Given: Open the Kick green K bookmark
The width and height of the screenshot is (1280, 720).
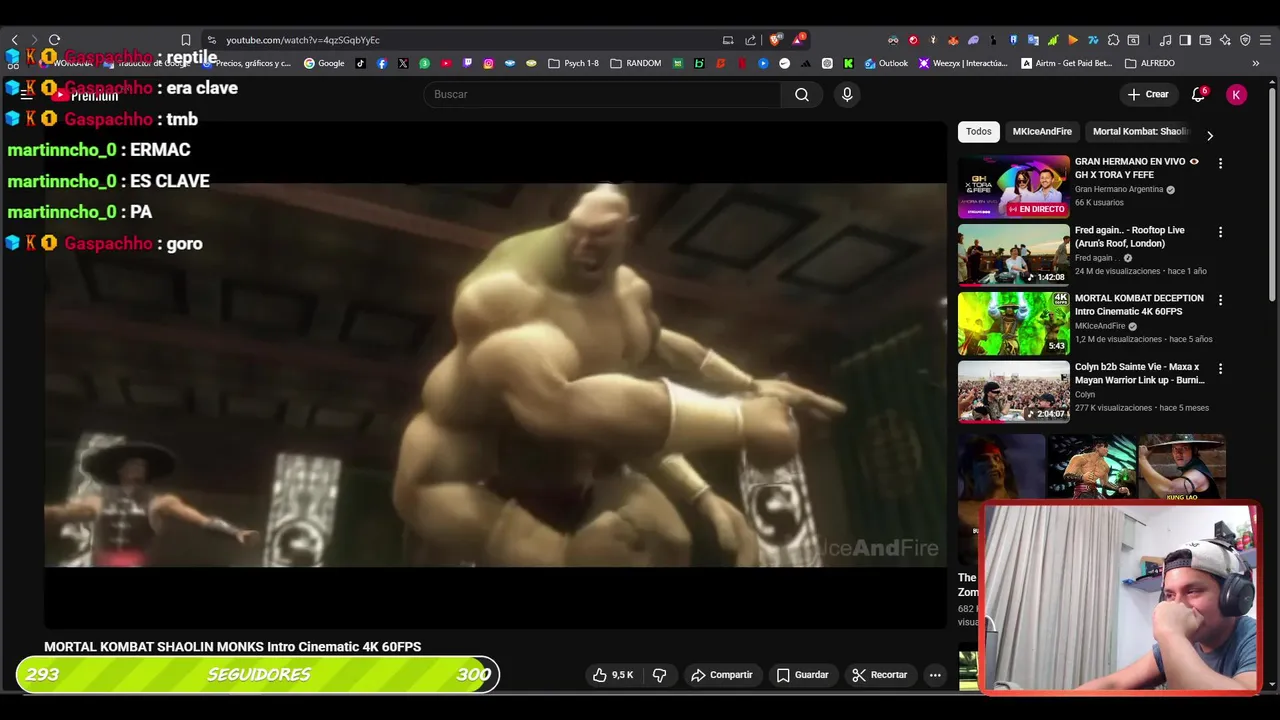Looking at the screenshot, I should [848, 63].
